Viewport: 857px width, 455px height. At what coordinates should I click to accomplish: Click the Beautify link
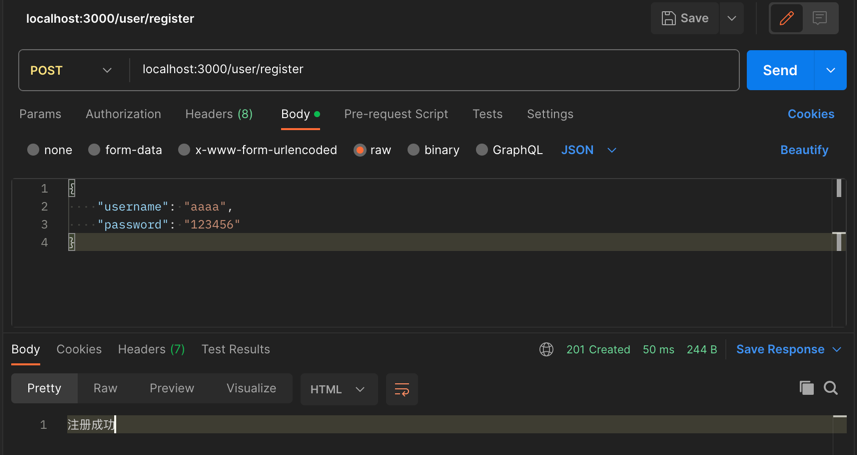pos(804,150)
